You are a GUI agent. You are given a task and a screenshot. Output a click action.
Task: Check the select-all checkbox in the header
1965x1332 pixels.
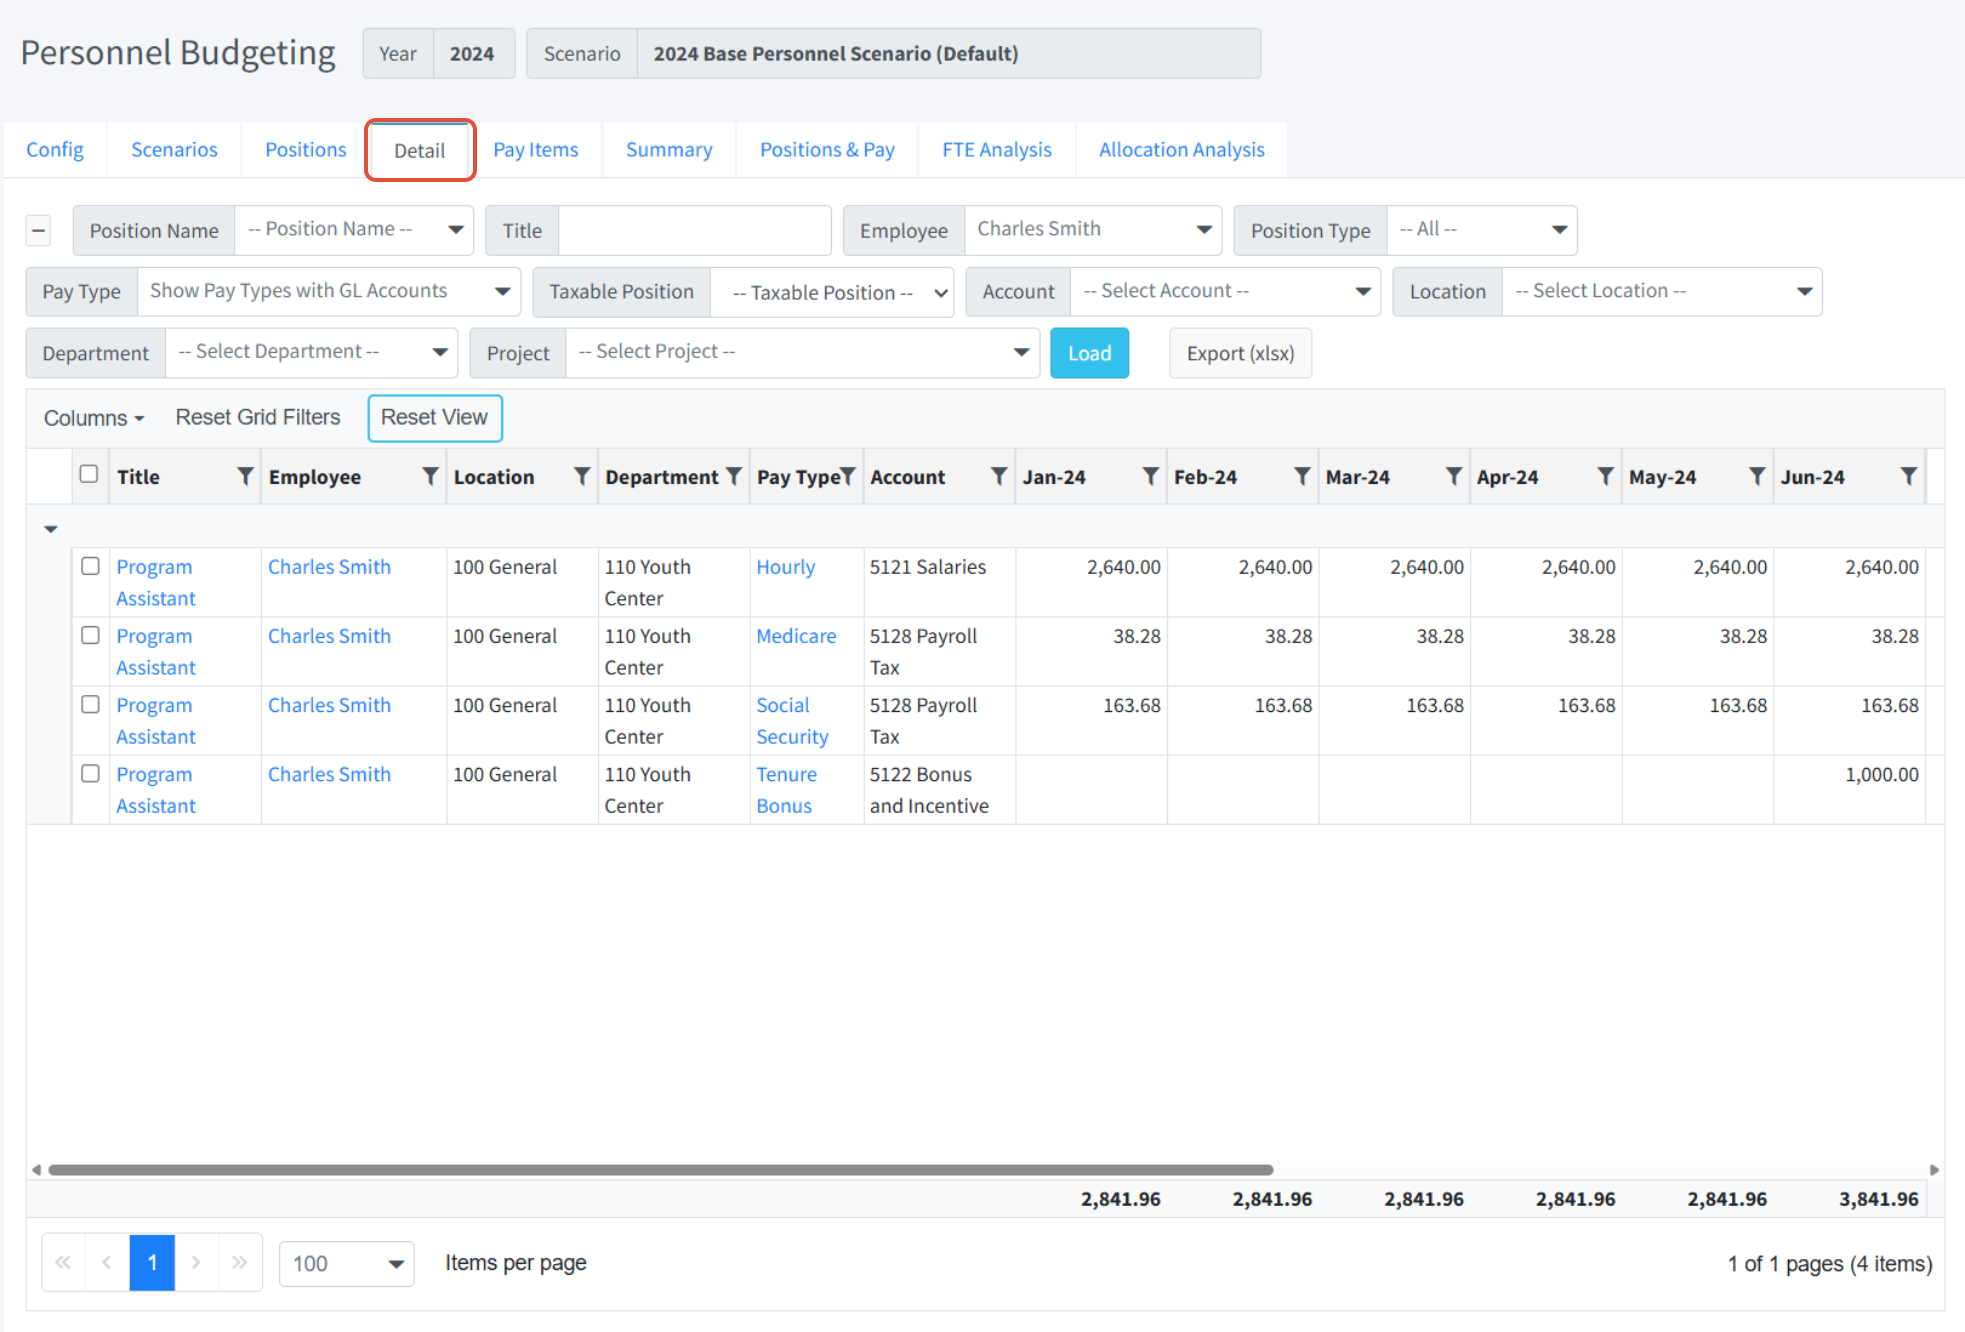(89, 474)
